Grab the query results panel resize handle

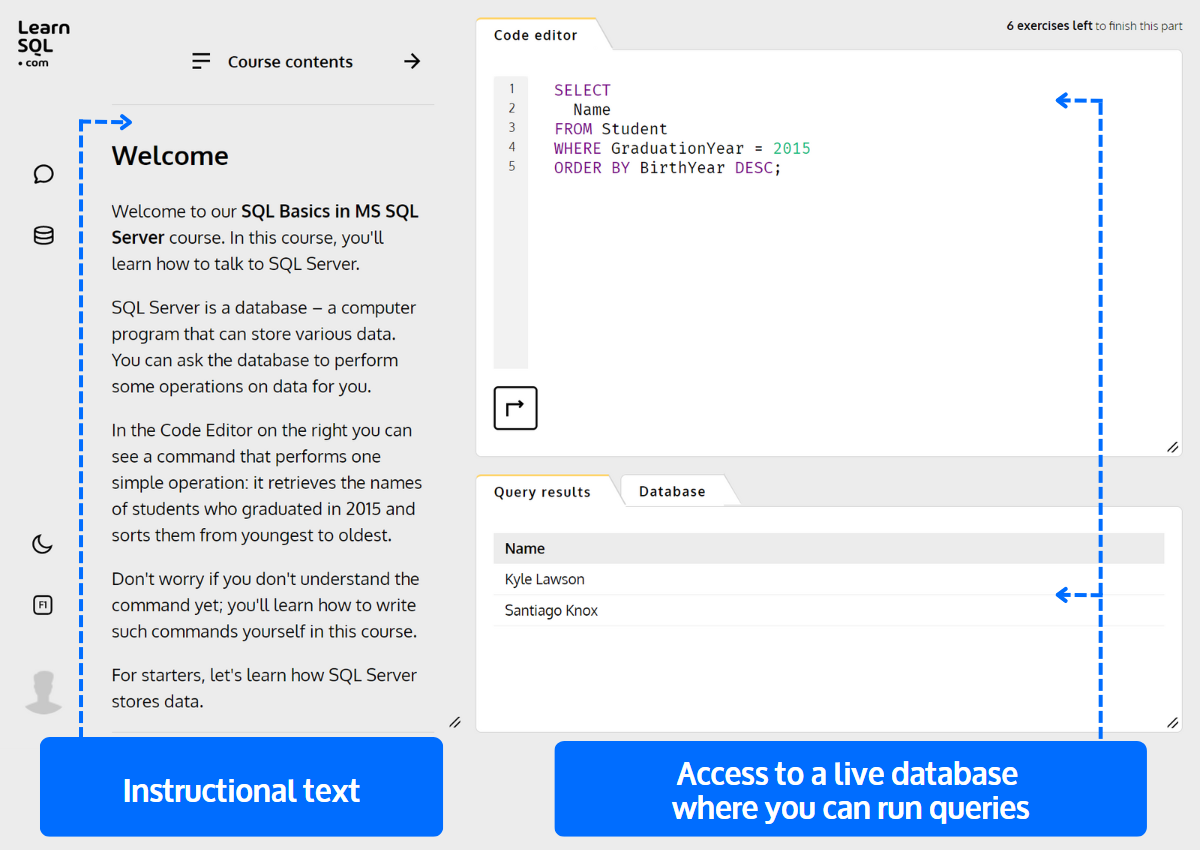[1172, 722]
